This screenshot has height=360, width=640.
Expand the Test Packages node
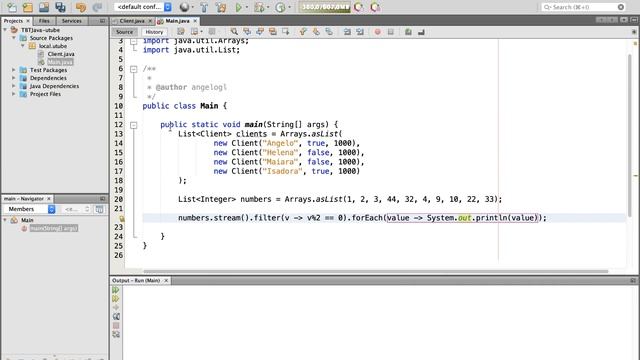click(14, 70)
